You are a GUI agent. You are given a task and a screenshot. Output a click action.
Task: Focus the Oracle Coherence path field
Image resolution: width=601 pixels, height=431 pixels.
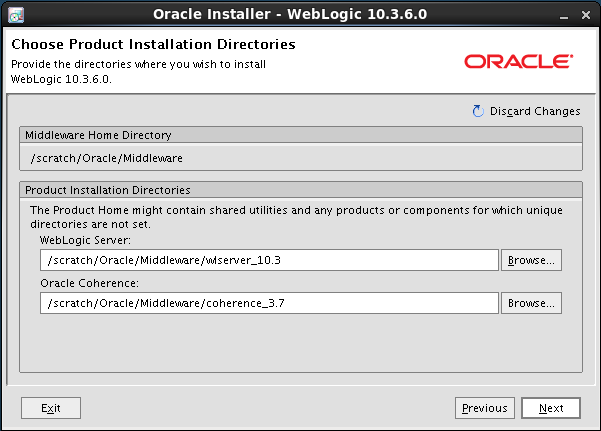(x=269, y=303)
